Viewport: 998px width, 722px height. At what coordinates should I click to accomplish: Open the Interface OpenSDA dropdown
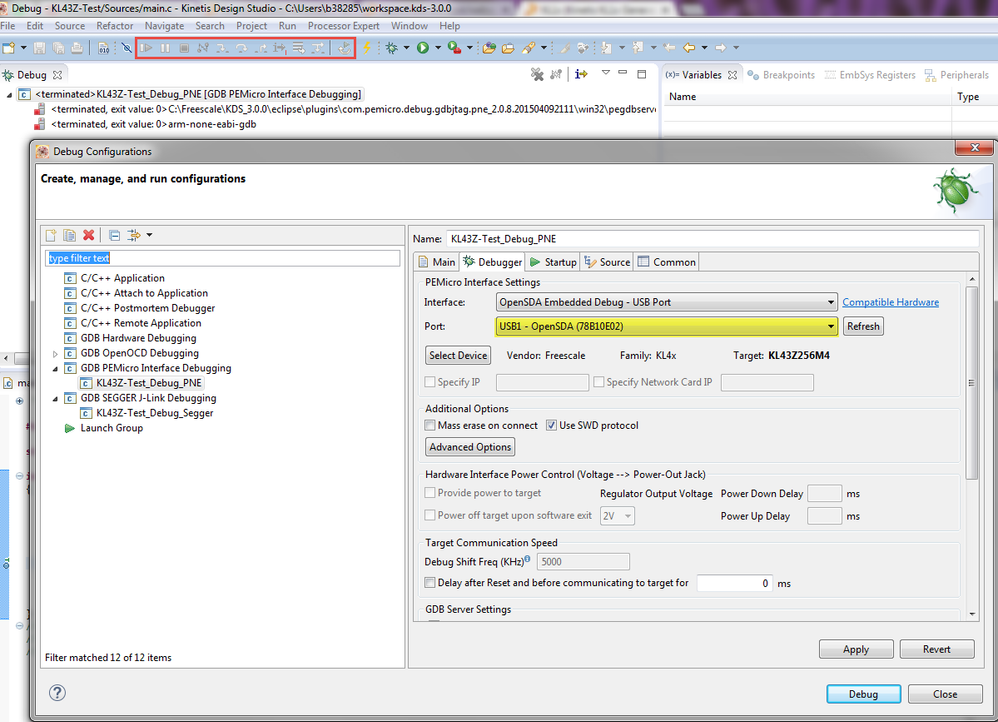666,302
